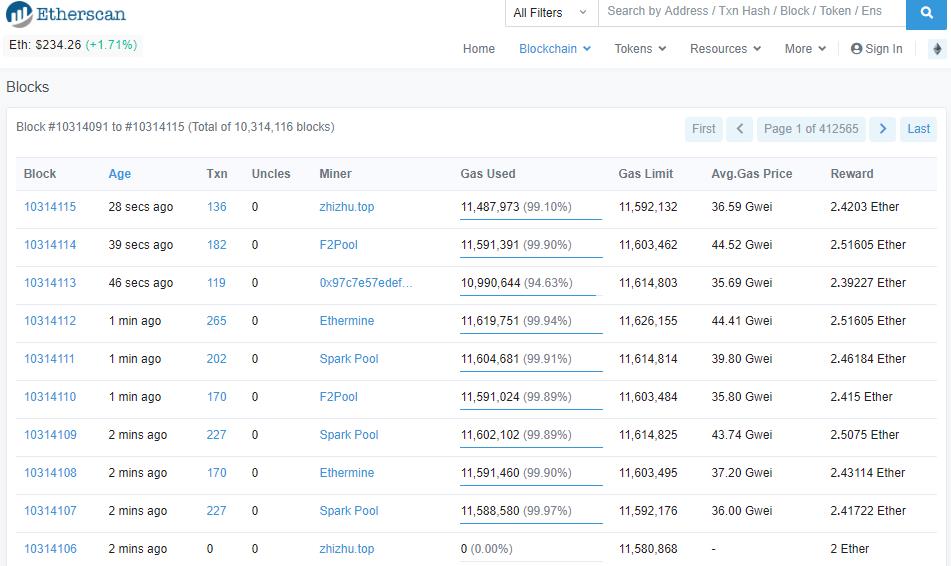
Task: View the 182 transactions link
Action: coord(217,245)
